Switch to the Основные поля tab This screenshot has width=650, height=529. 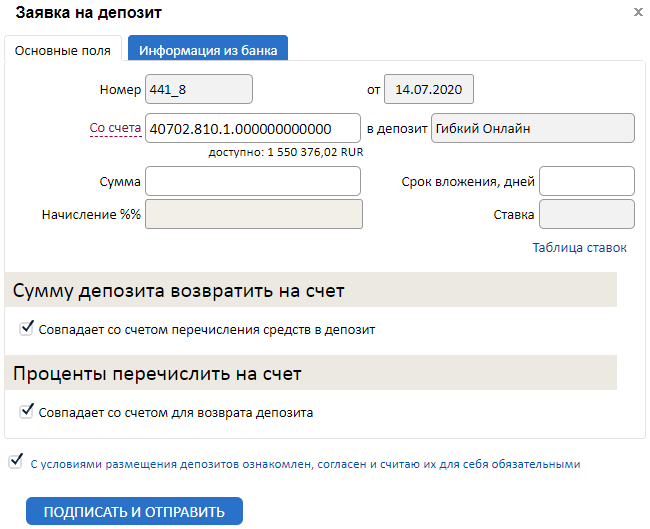coord(63,49)
